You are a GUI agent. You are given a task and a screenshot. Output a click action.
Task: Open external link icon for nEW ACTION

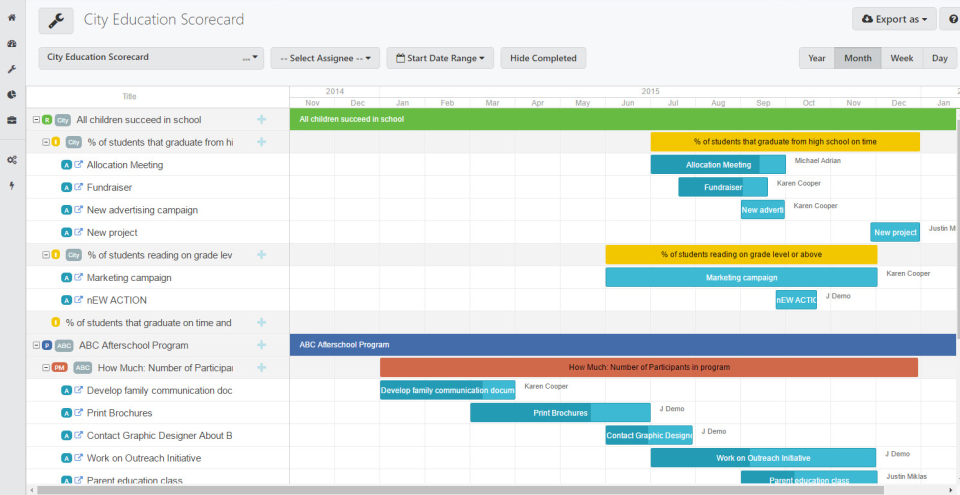78,300
